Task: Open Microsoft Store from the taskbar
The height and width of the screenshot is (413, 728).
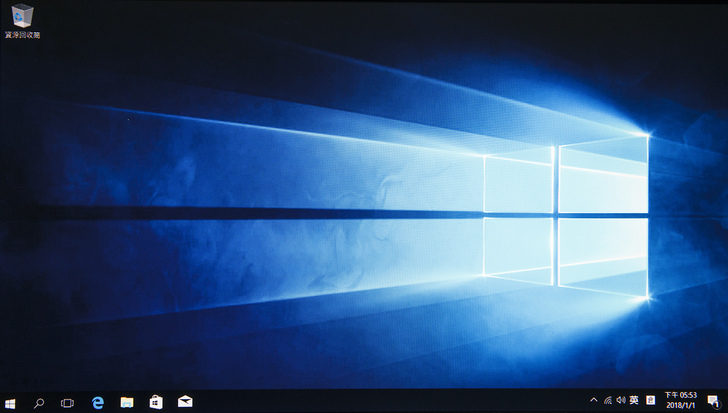Action: pos(156,402)
